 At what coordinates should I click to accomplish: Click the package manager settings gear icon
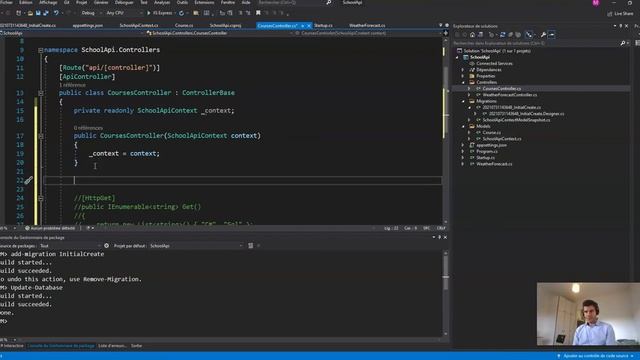point(107,246)
